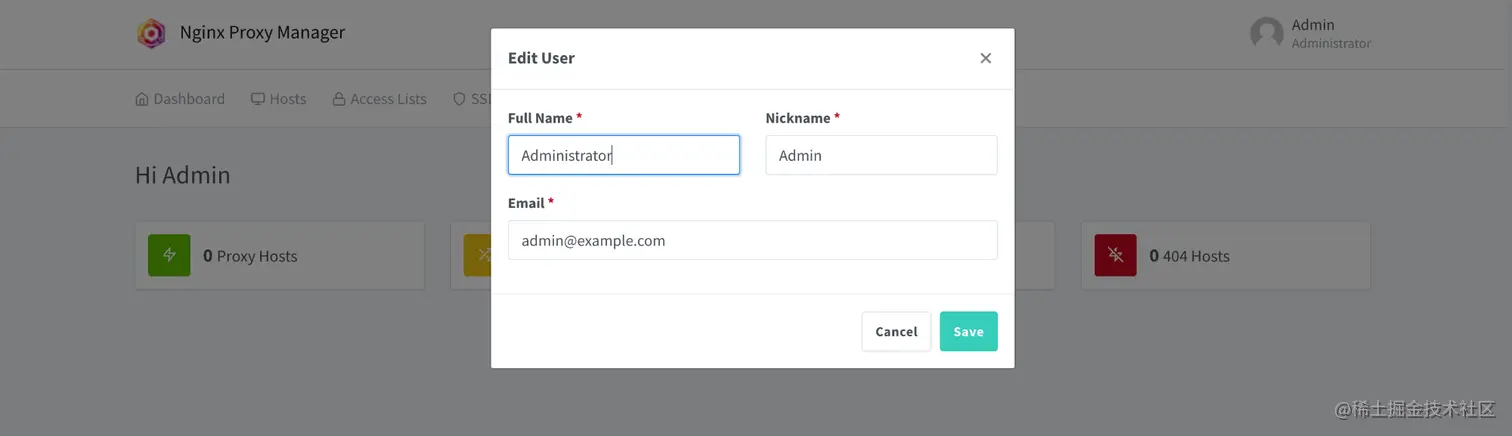Open the Admin user avatar menu
1512x436 pixels.
tap(1266, 33)
